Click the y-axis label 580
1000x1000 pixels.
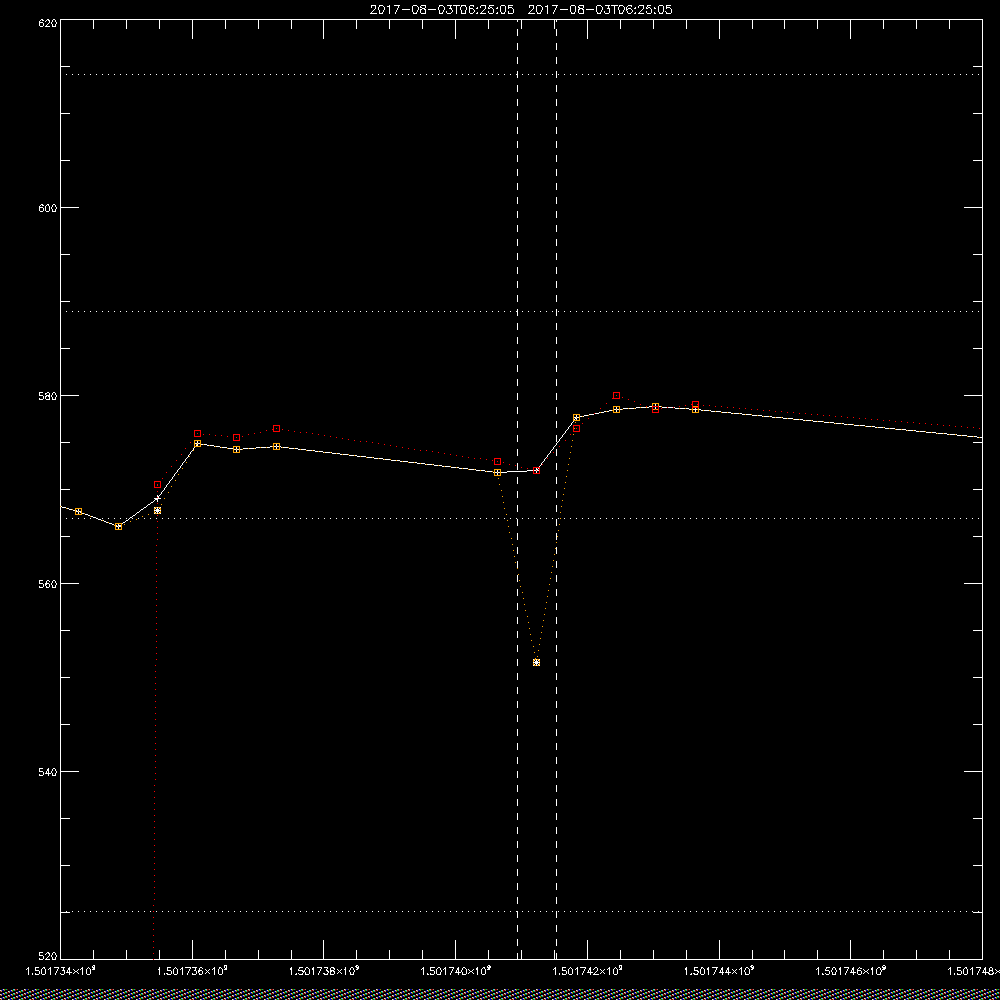pyautogui.click(x=48, y=396)
